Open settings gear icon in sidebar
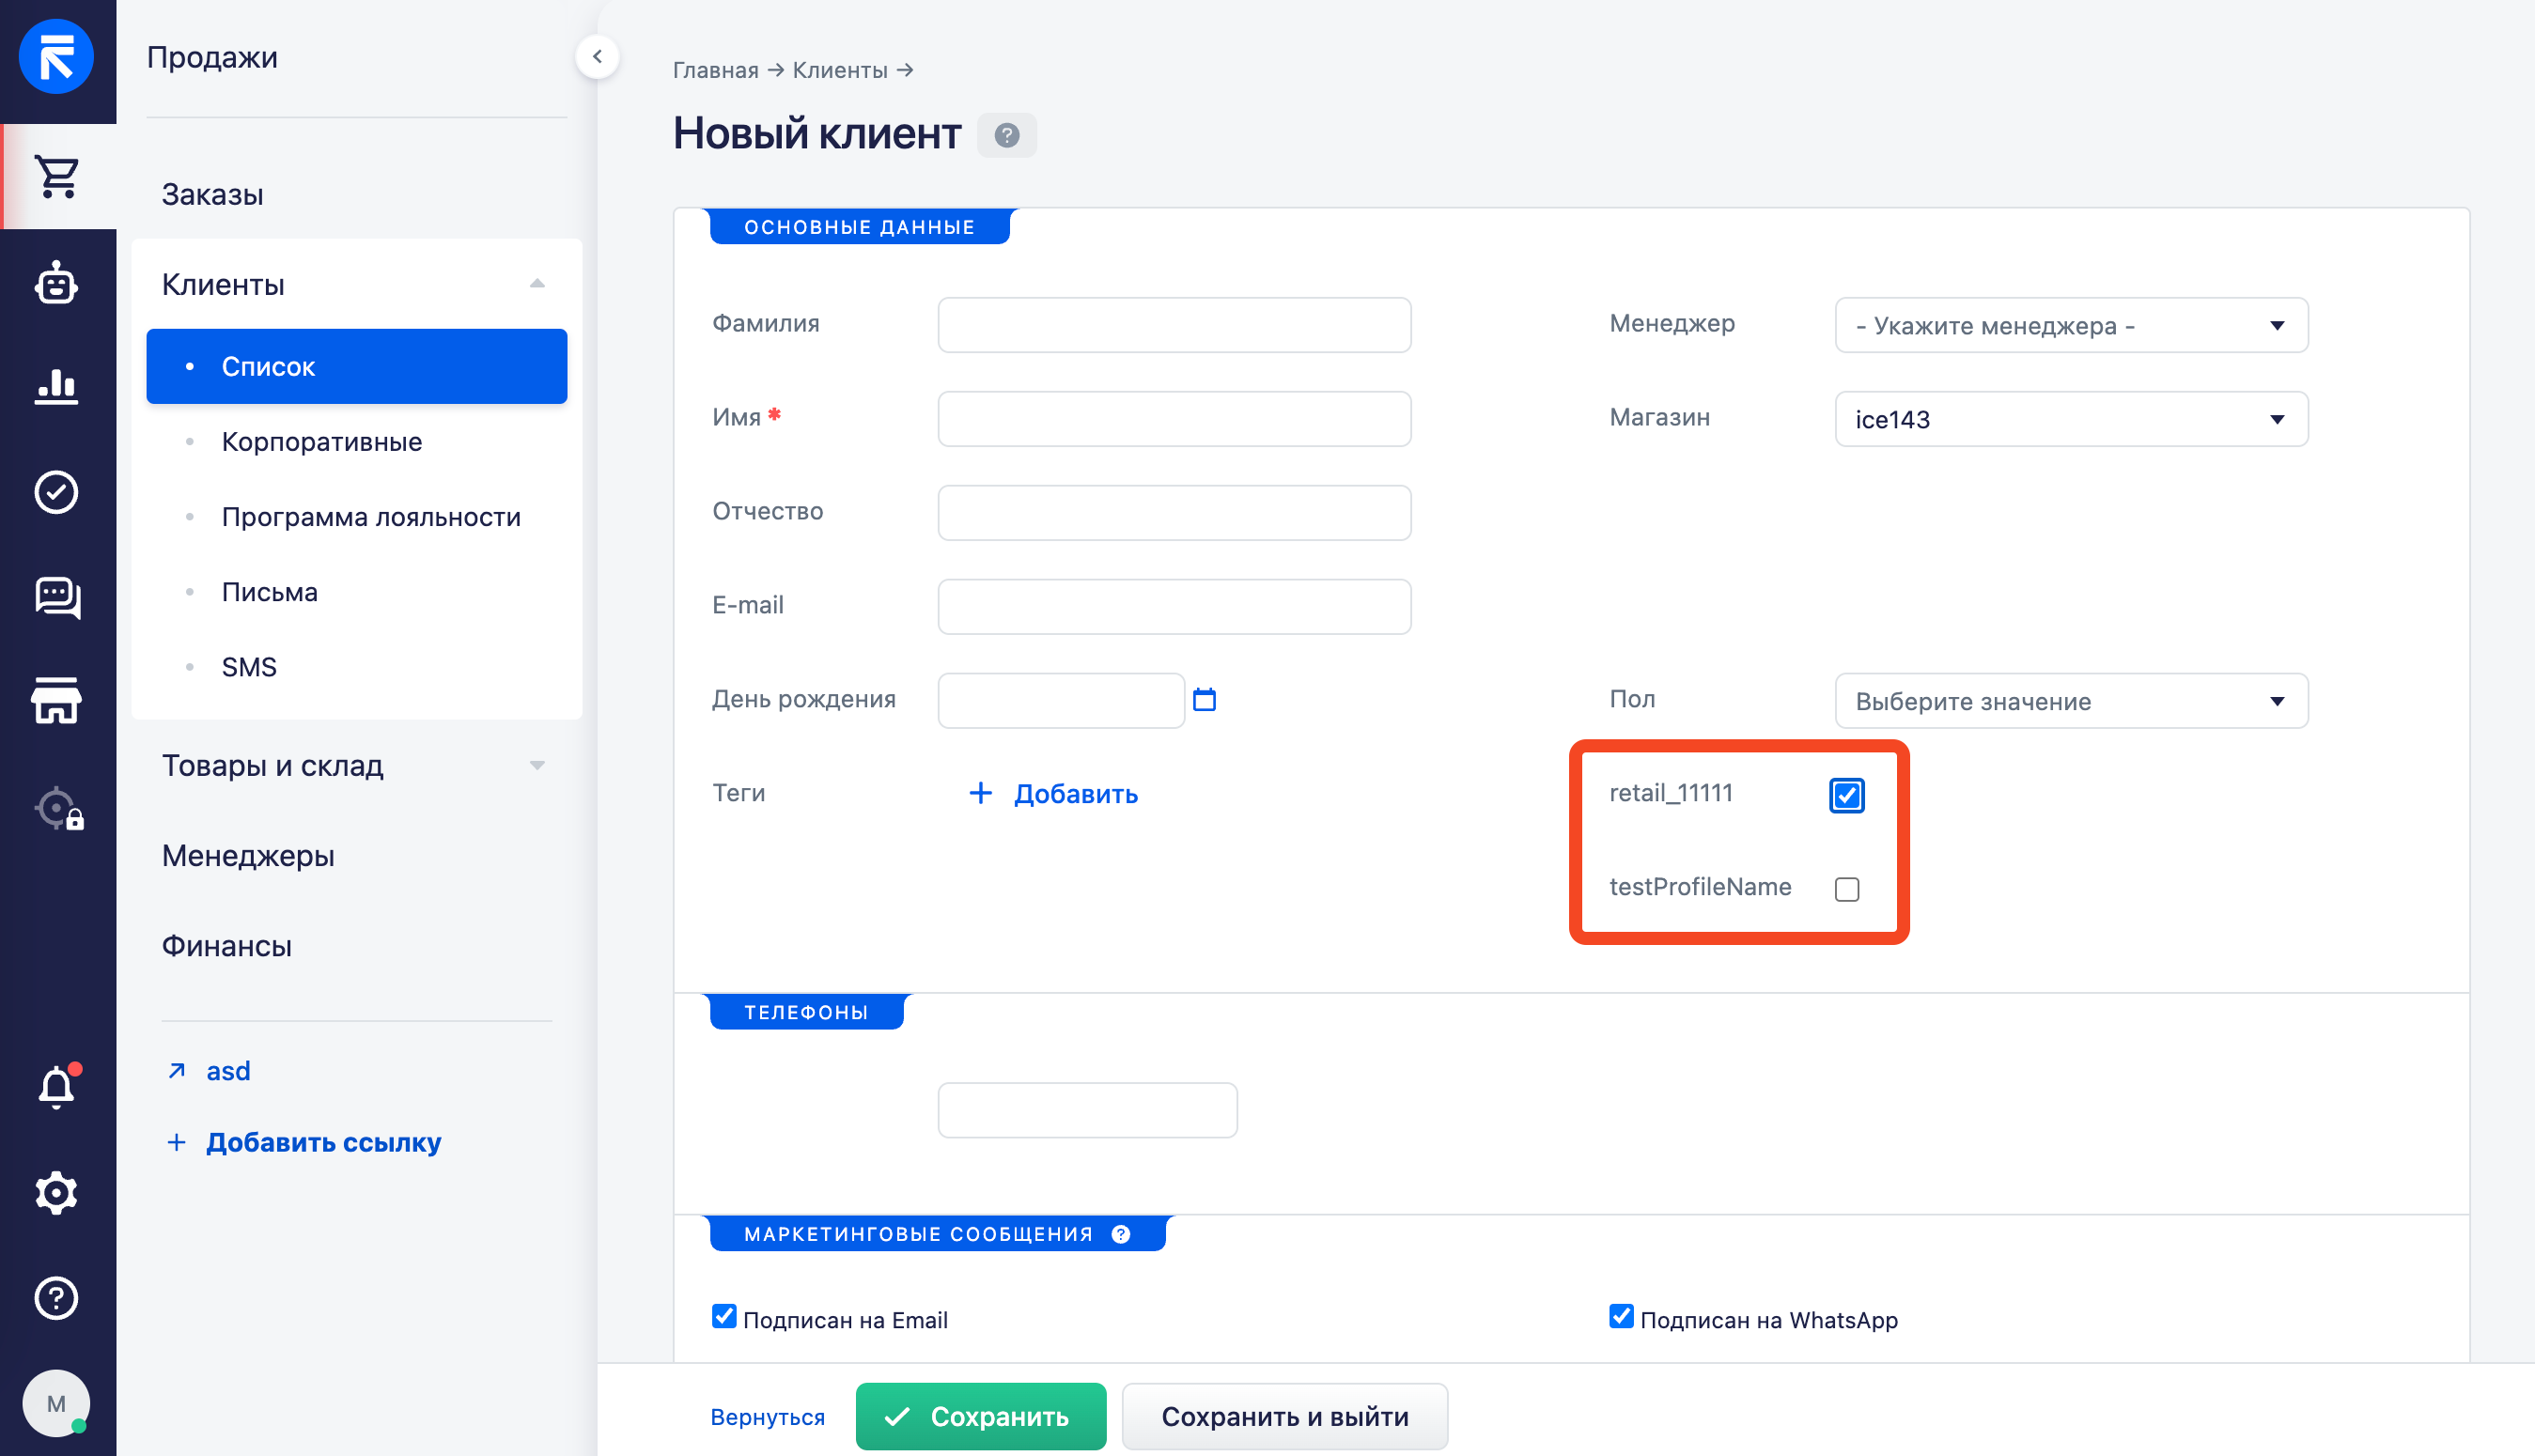This screenshot has width=2535, height=1456. coord(56,1192)
